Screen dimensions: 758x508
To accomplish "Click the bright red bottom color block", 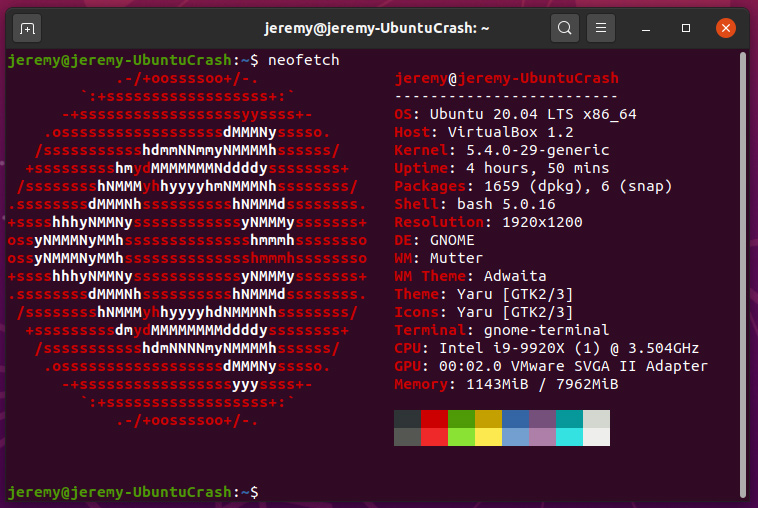I will [x=435, y=437].
